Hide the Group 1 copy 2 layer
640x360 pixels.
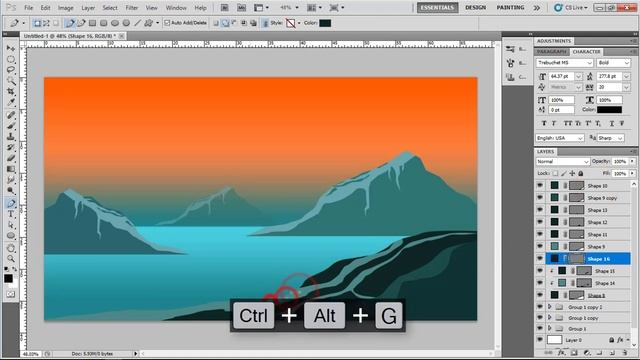point(540,307)
